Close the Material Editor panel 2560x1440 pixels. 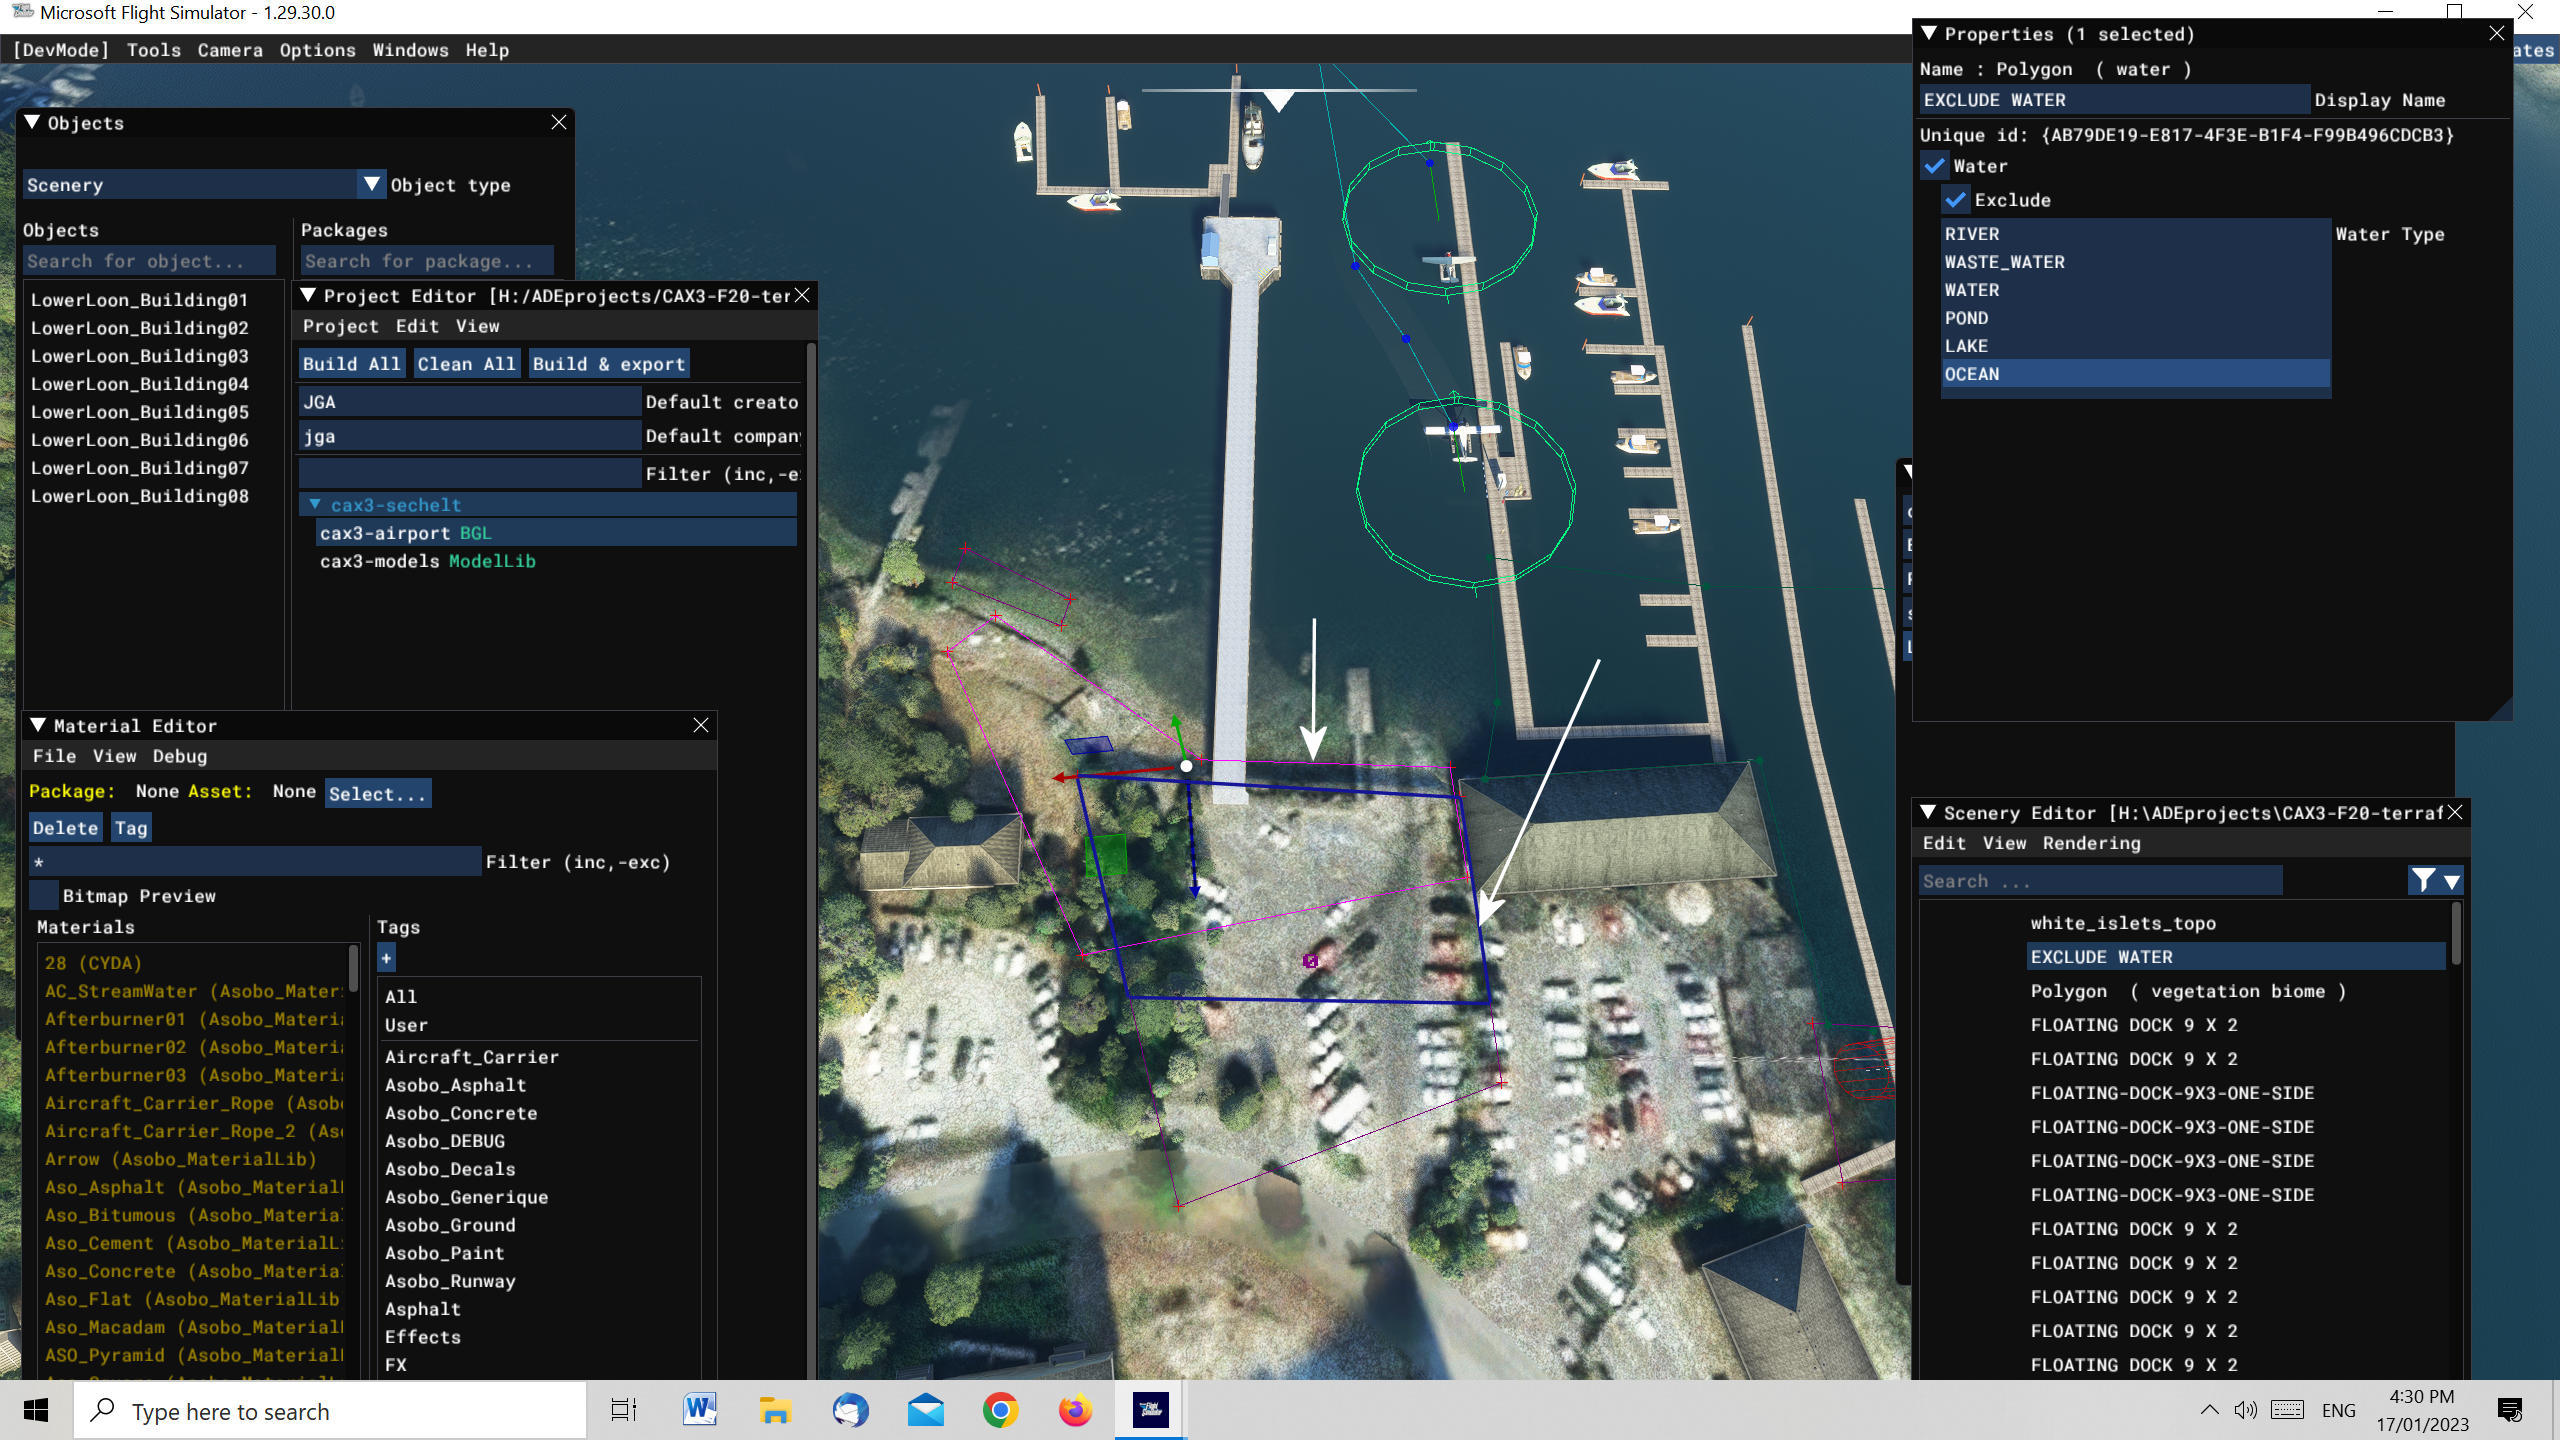[701, 725]
